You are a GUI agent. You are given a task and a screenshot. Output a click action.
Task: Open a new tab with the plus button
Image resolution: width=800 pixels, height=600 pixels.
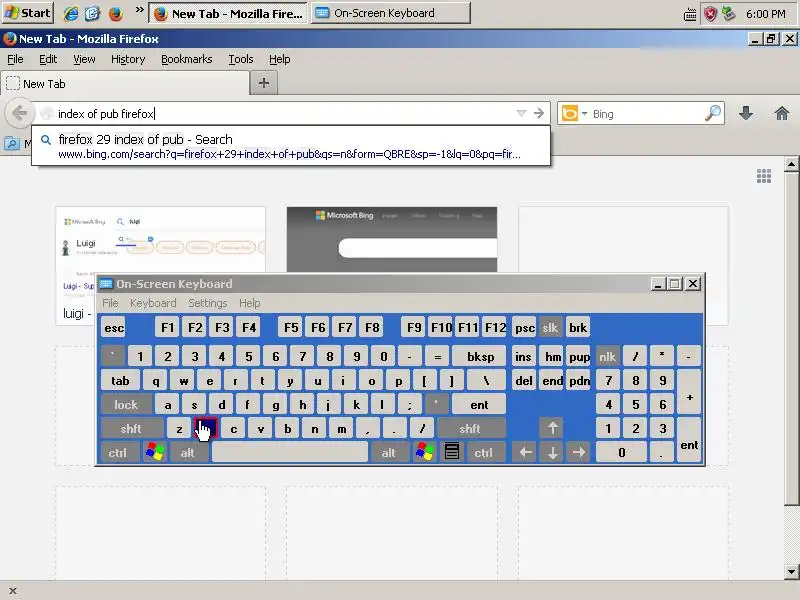point(264,83)
